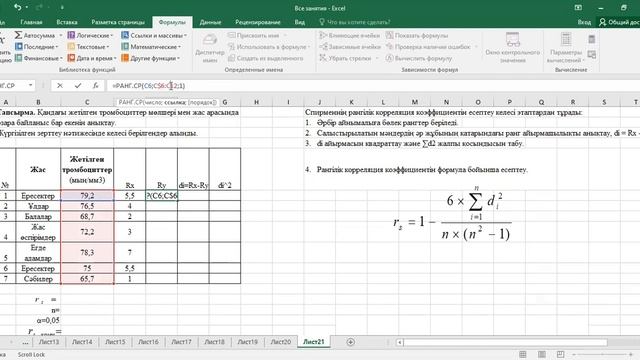This screenshot has width=640, height=360.
Task: Open the Undo history dropdown arrow
Action: pos(27,7)
